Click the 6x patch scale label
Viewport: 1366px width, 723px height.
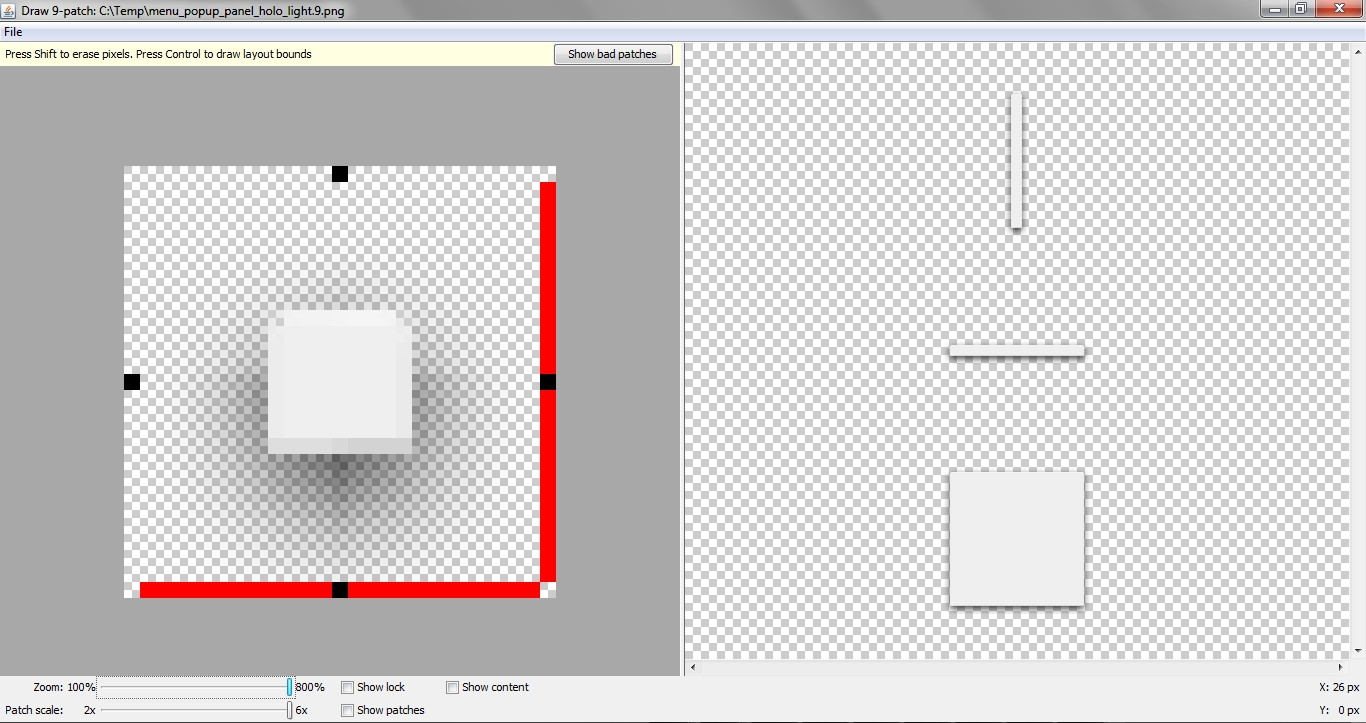pyautogui.click(x=301, y=710)
